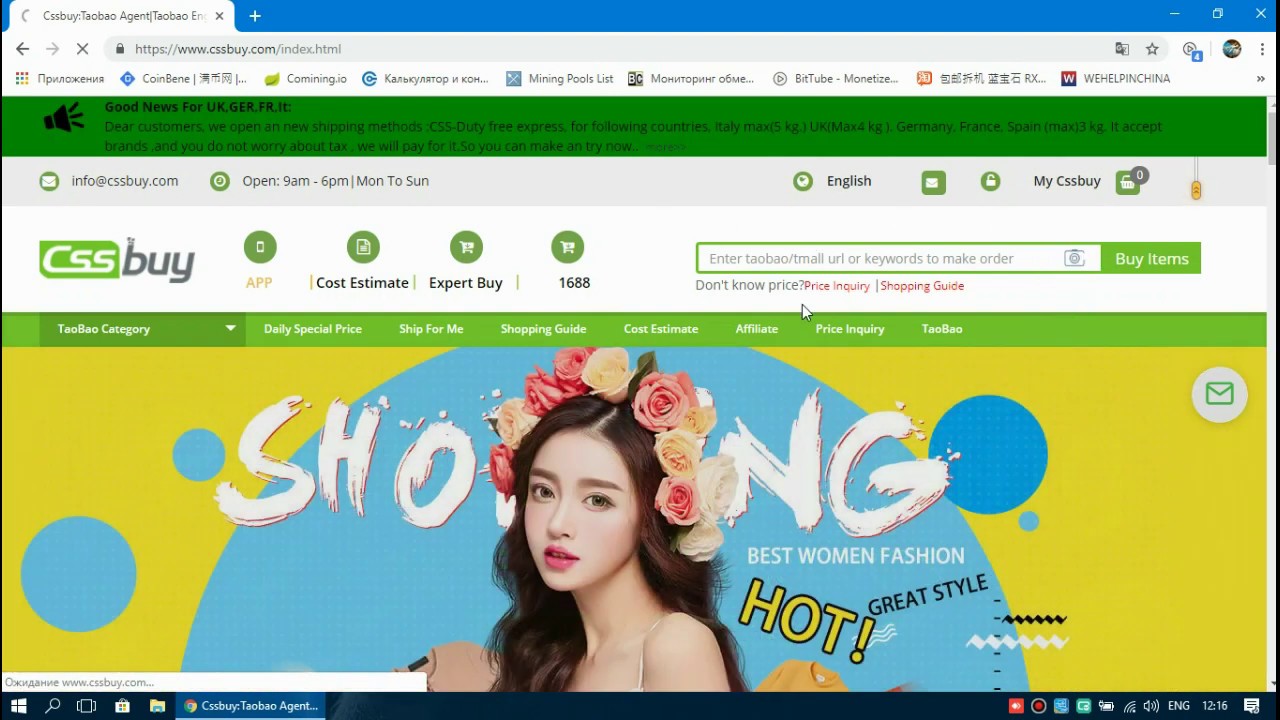1280x720 pixels.
Task: Open the English language selector
Action: point(849,181)
